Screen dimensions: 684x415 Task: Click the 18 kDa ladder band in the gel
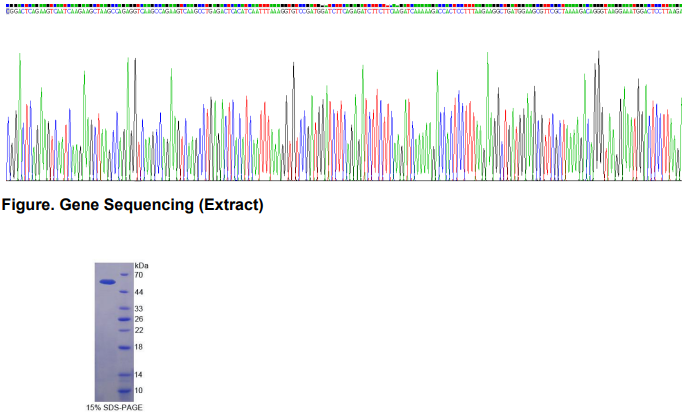click(x=125, y=347)
